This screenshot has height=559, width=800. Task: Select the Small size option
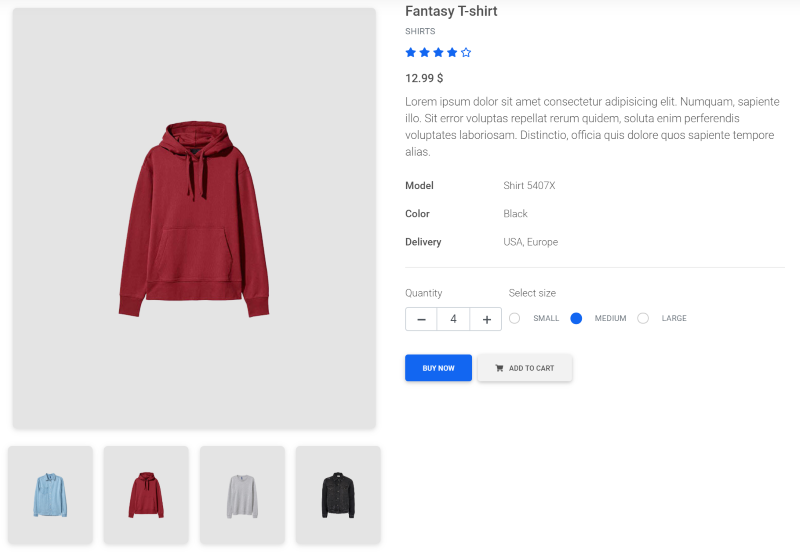(514, 318)
